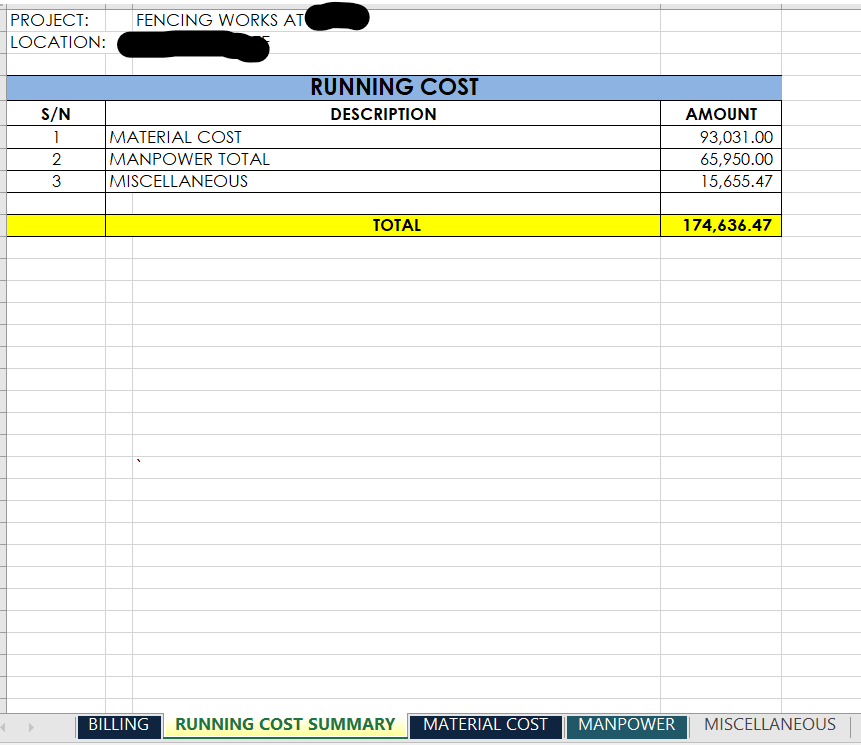Click the yellow TOTAL label cell

click(x=396, y=226)
